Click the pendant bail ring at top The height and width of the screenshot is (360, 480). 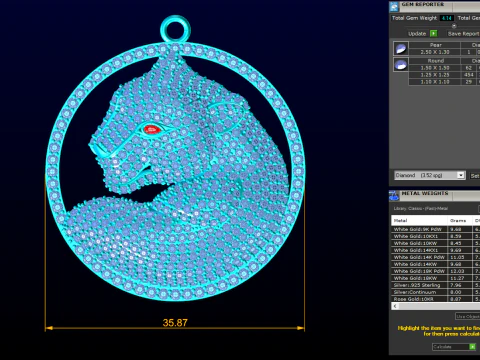tap(175, 29)
